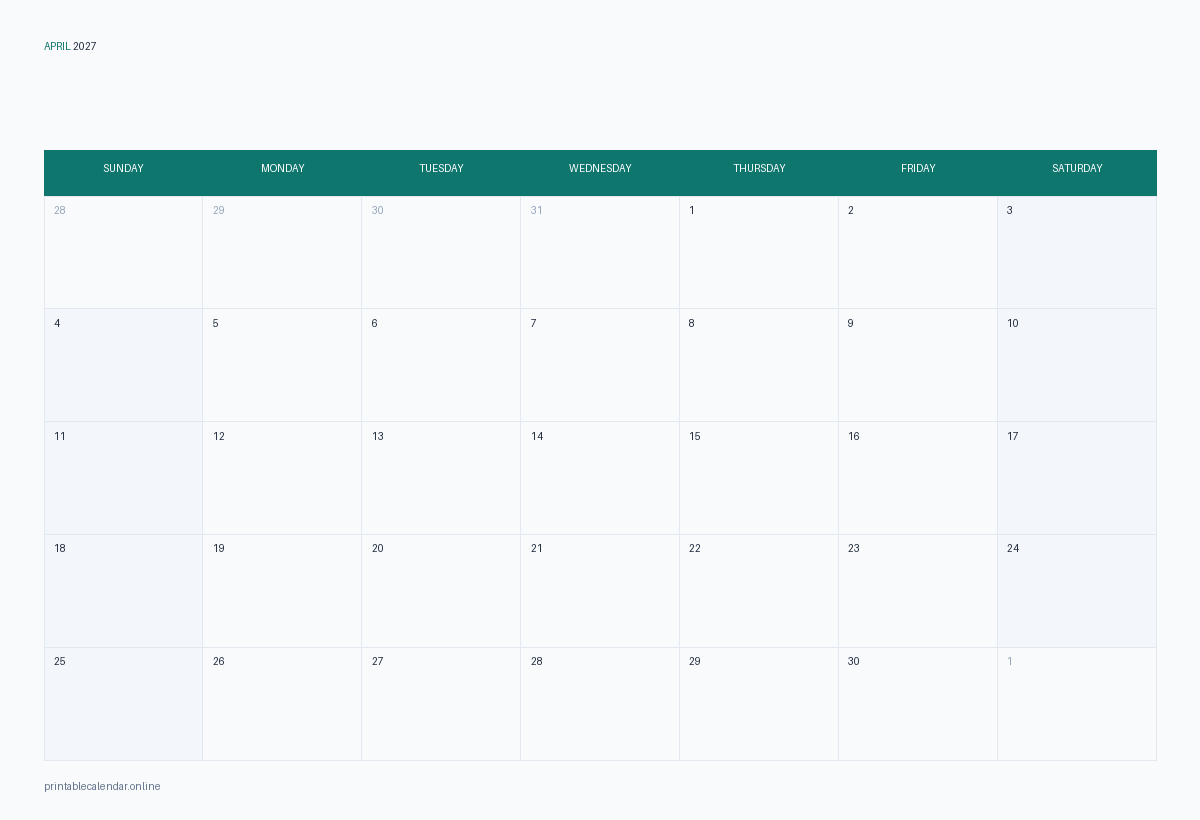The height and width of the screenshot is (820, 1200).
Task: Click date 26 under Monday
Action: [219, 662]
